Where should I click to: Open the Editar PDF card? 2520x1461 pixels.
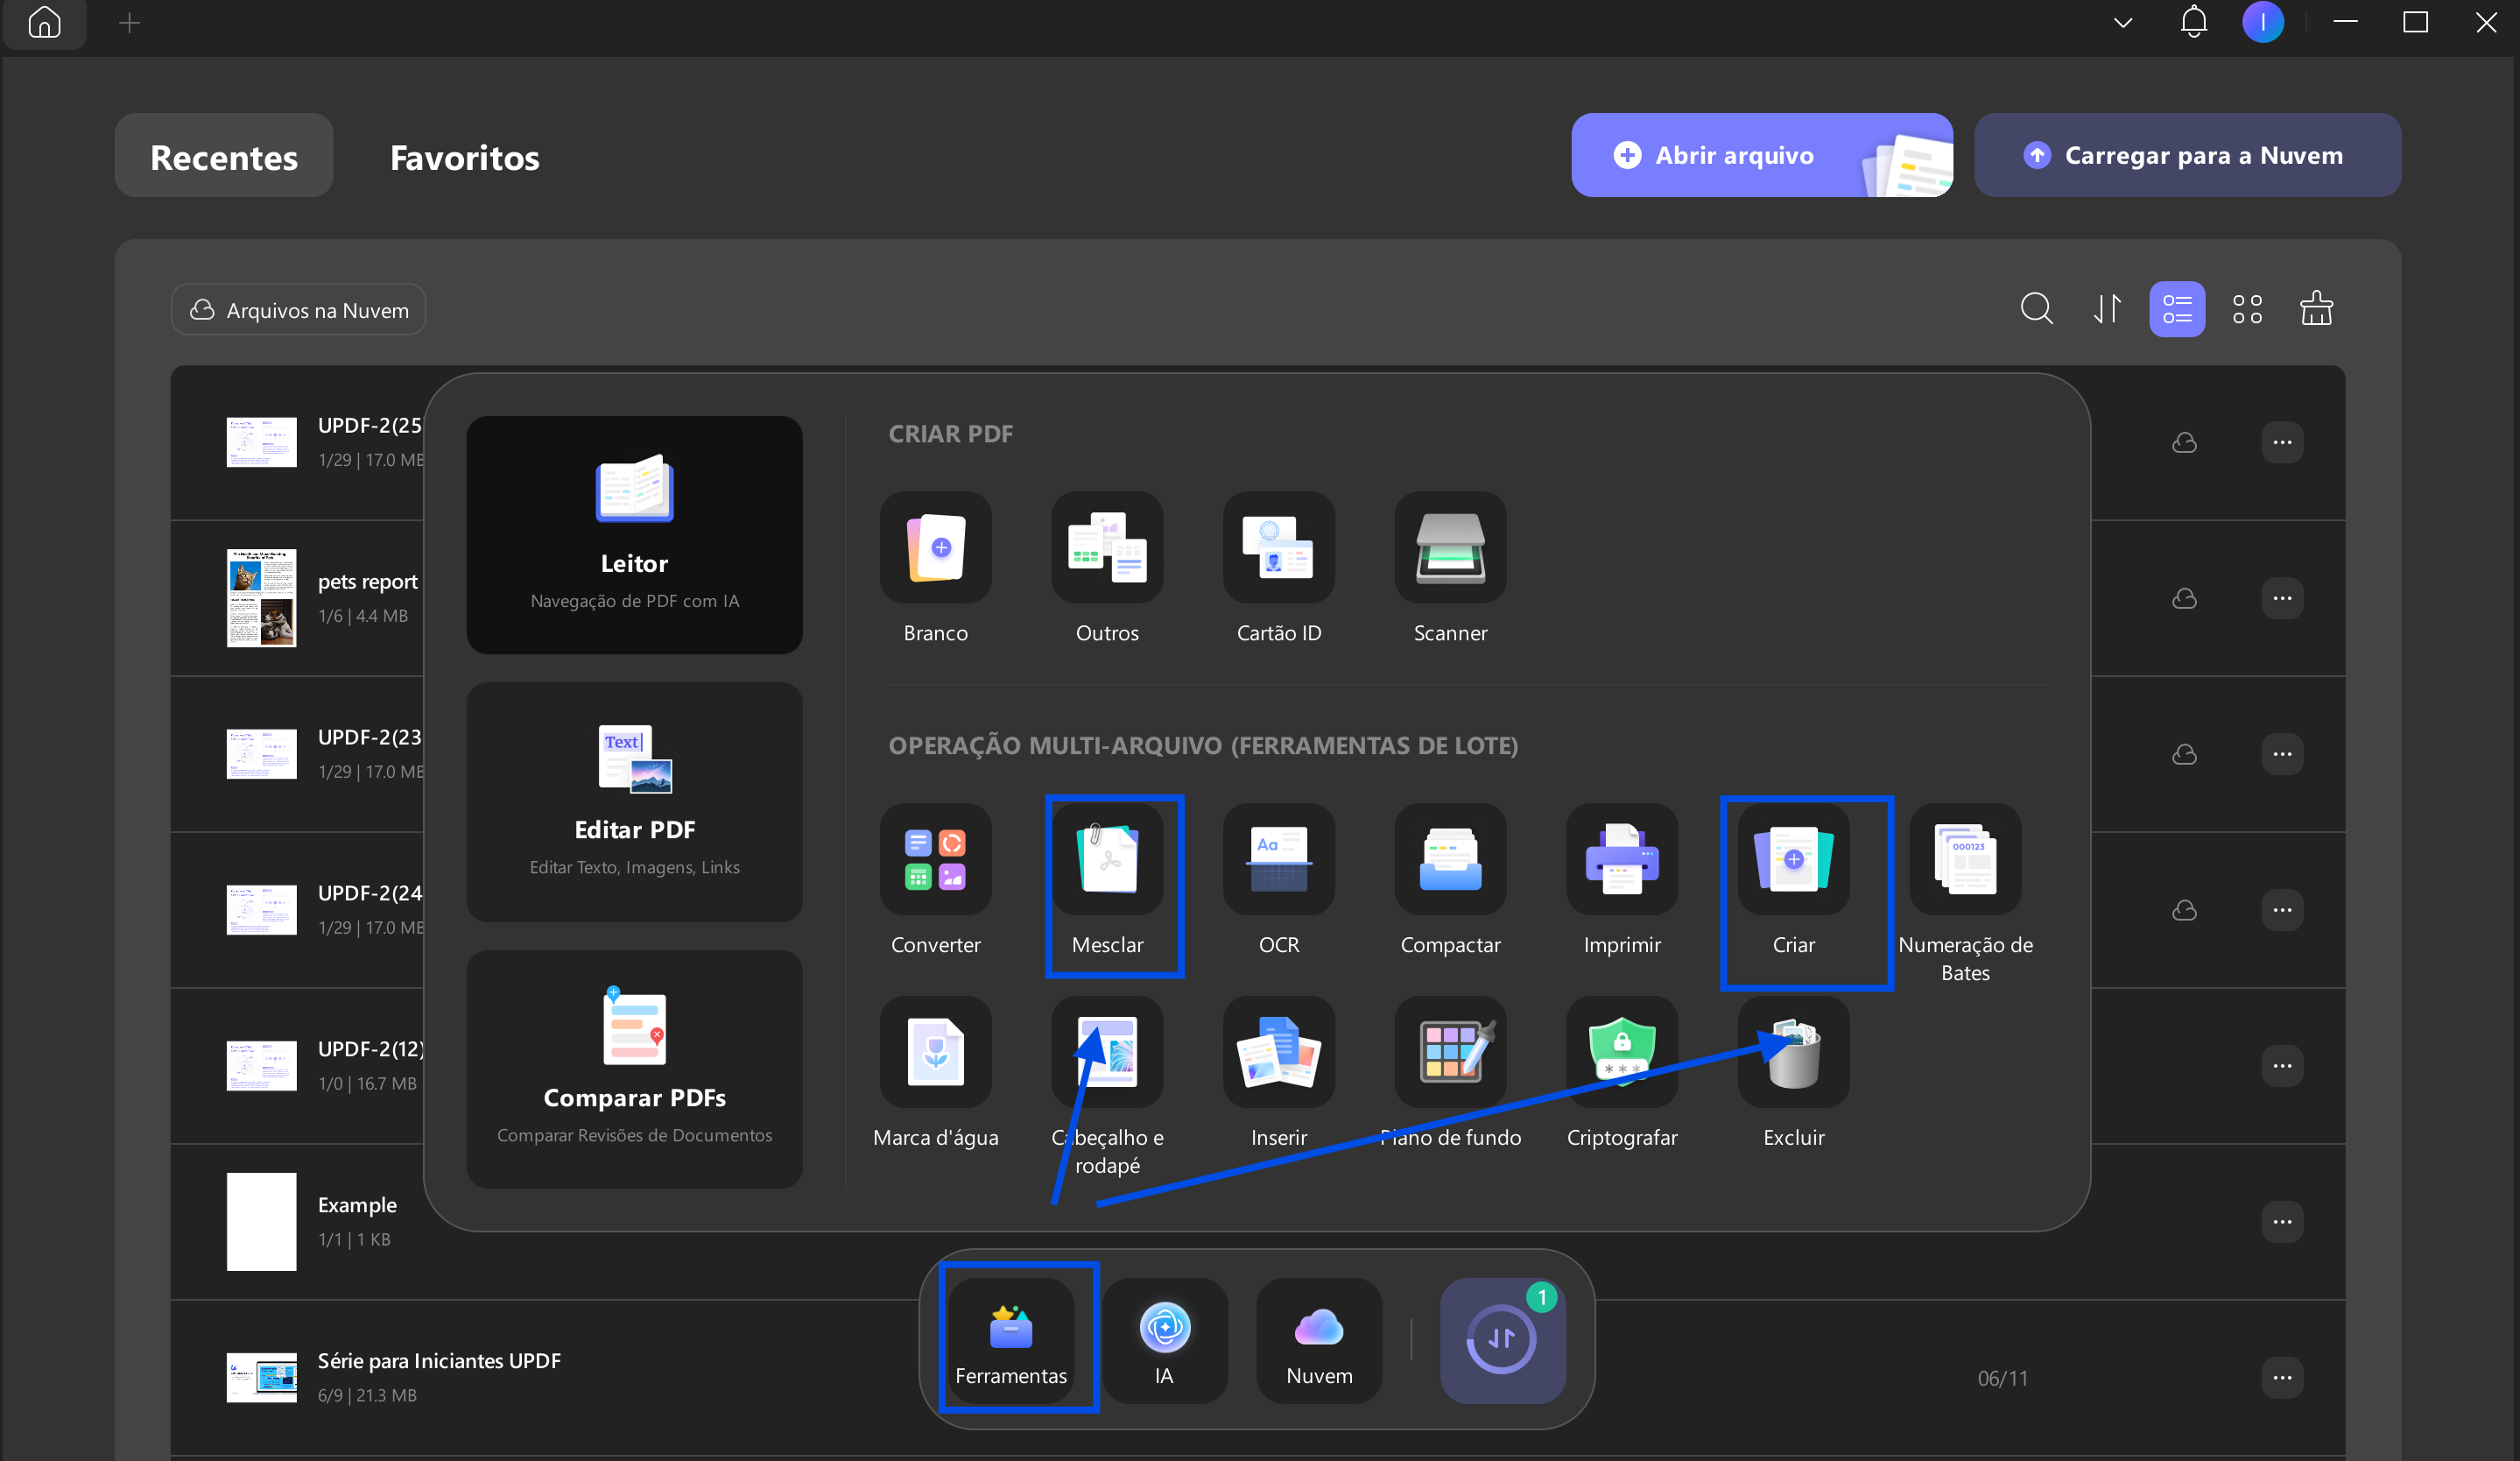click(x=634, y=802)
